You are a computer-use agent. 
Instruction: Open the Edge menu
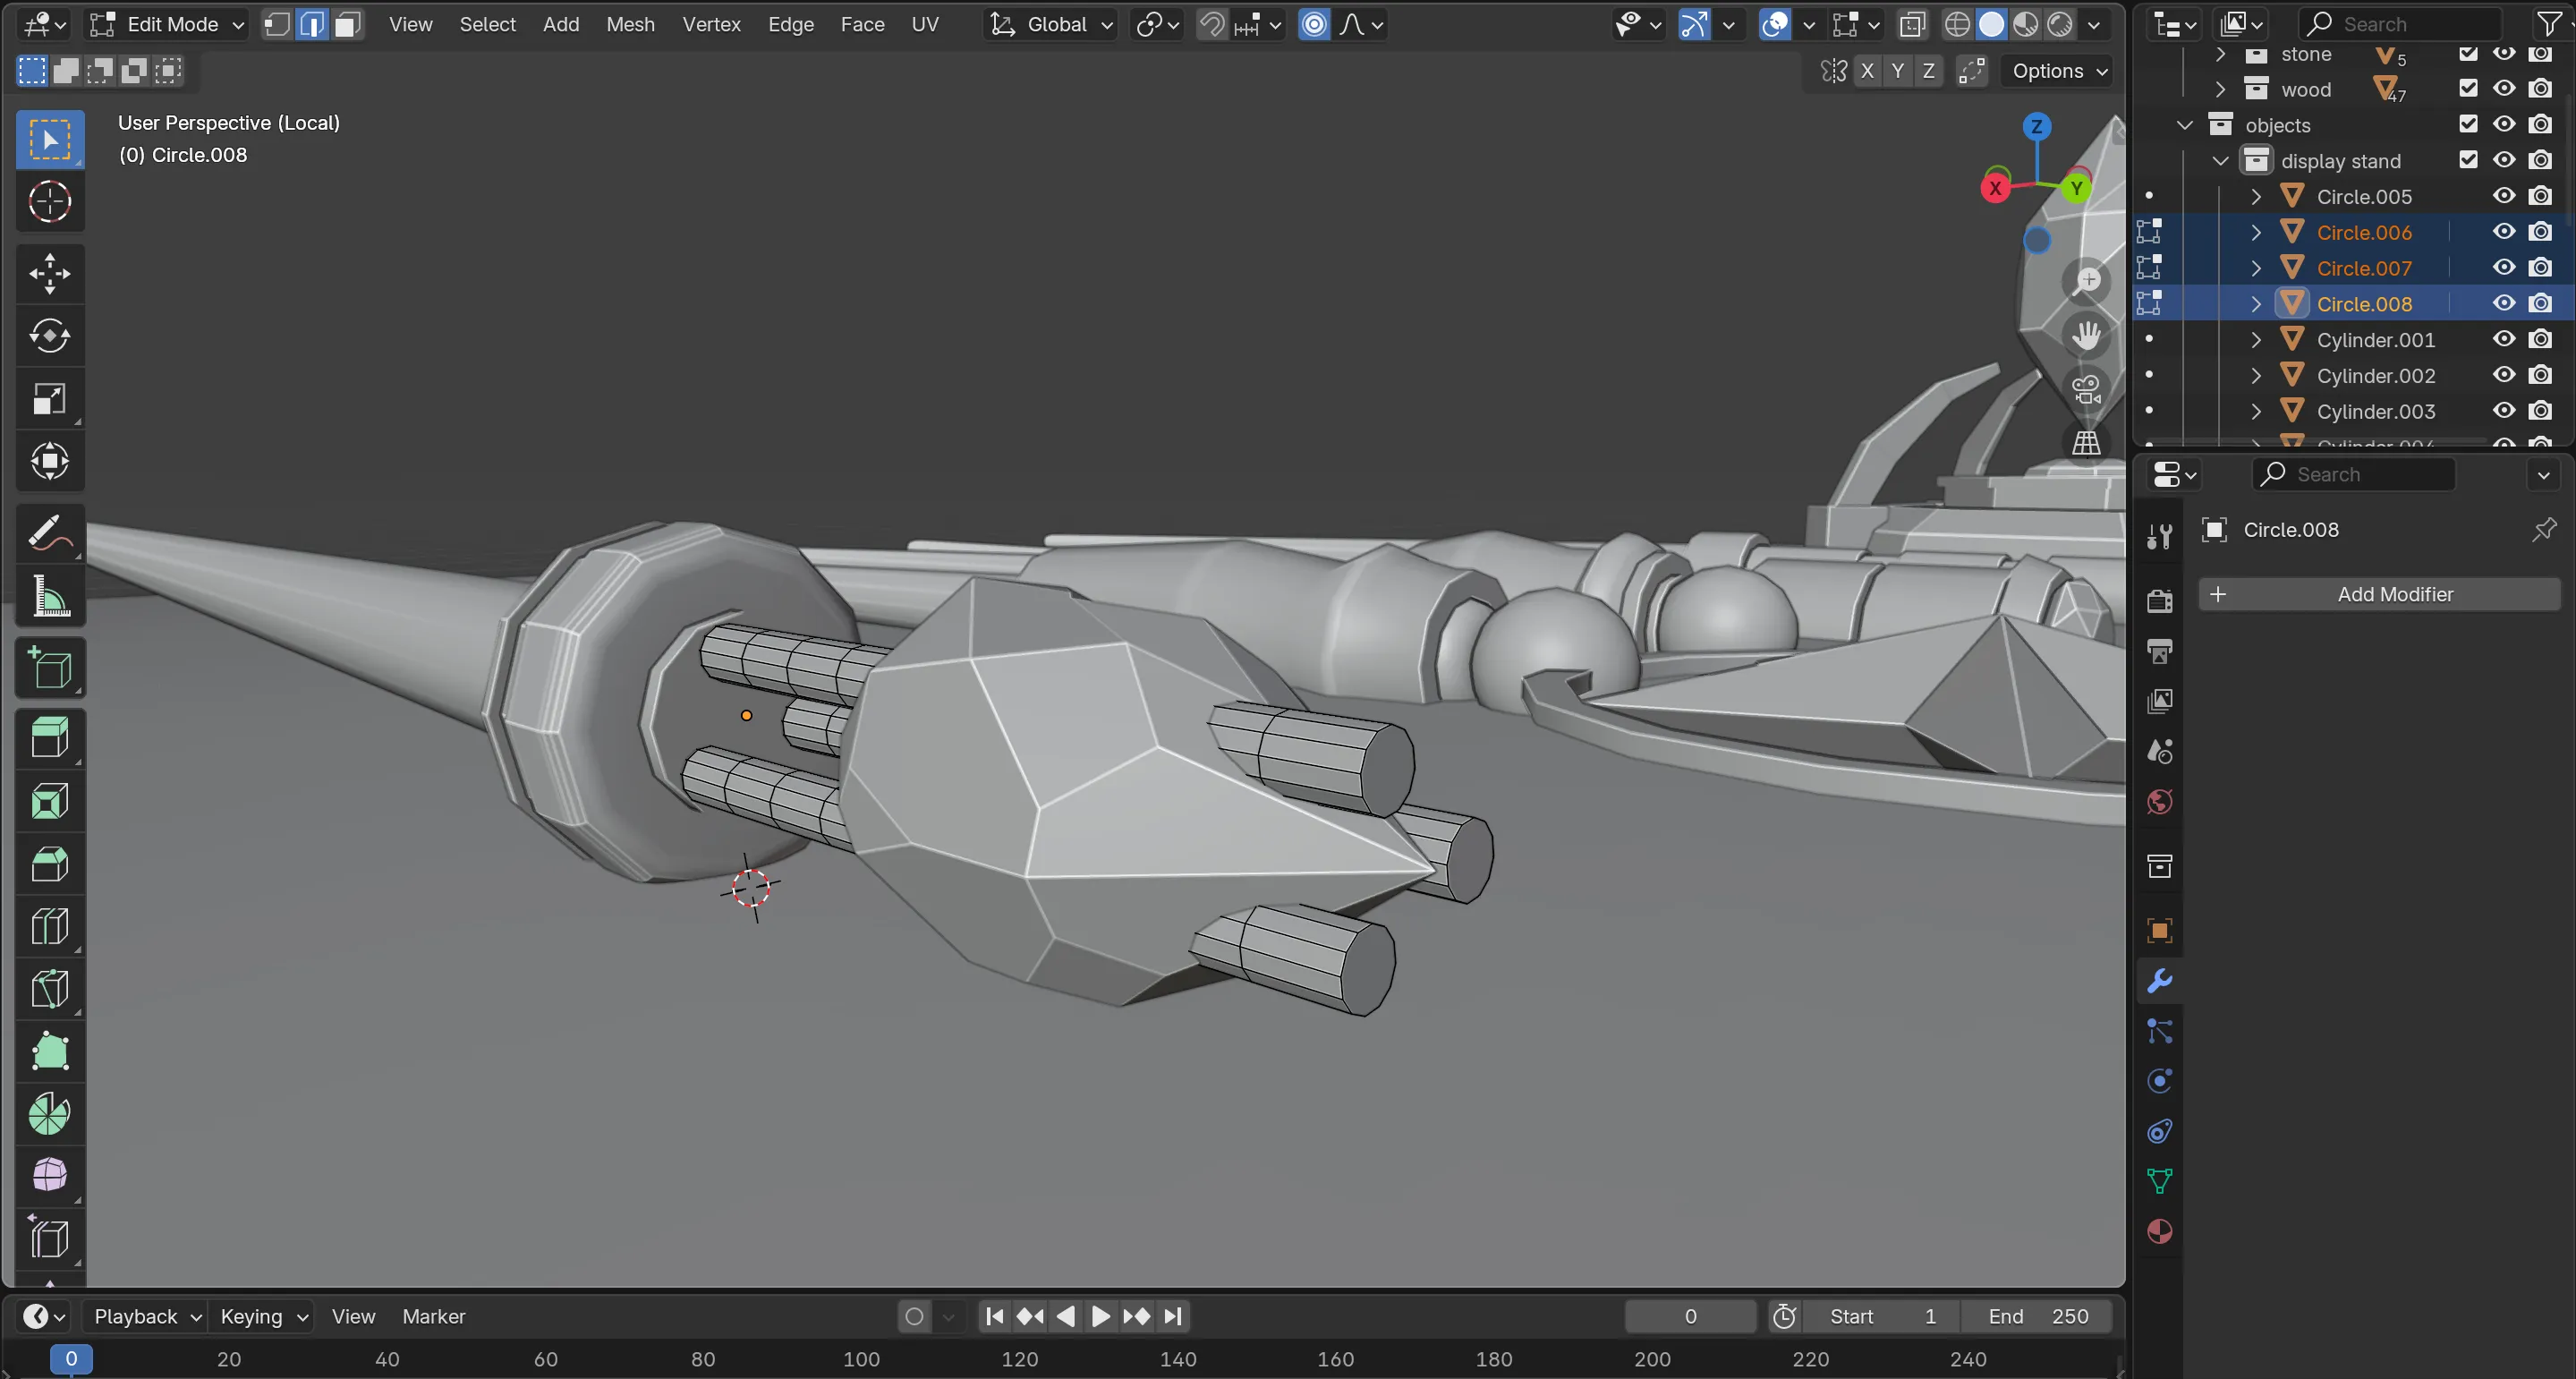click(790, 24)
